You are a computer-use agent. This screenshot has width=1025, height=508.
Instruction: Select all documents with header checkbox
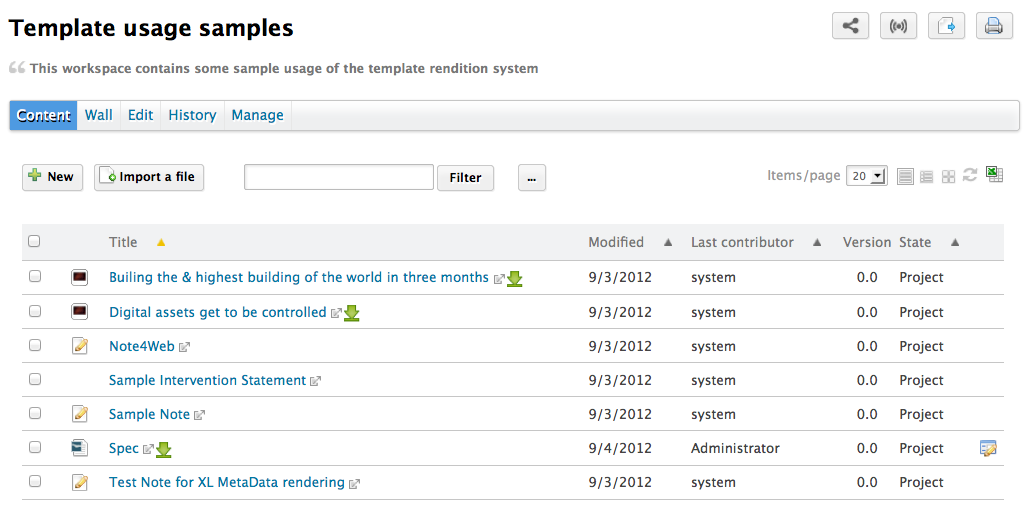click(x=35, y=241)
